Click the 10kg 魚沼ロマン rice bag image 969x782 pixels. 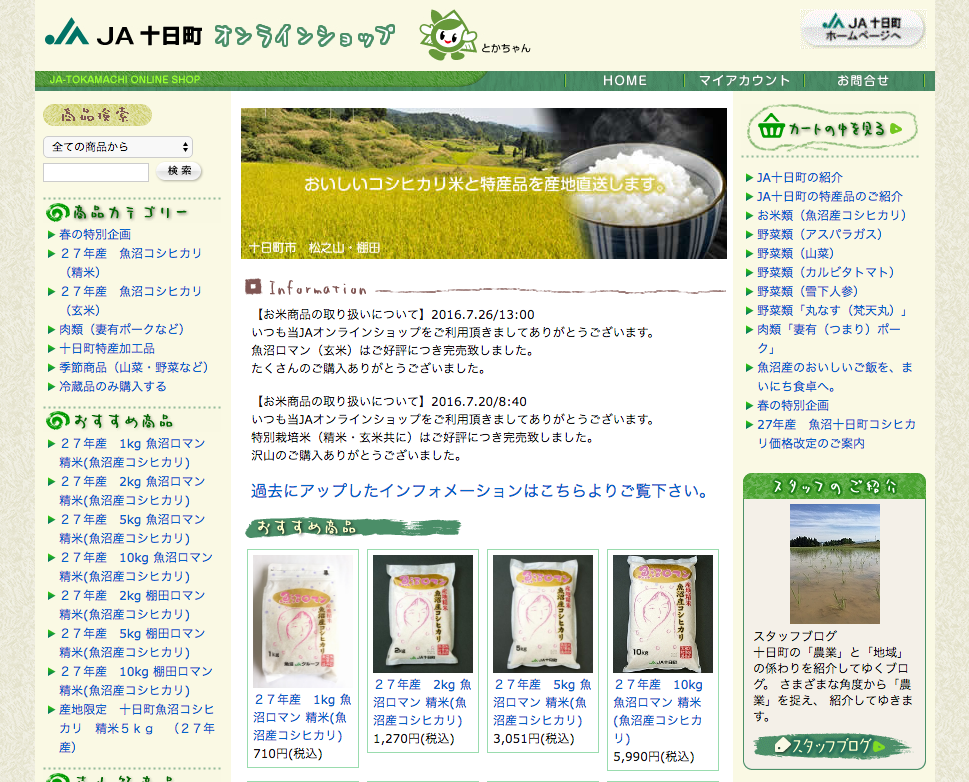[662, 614]
